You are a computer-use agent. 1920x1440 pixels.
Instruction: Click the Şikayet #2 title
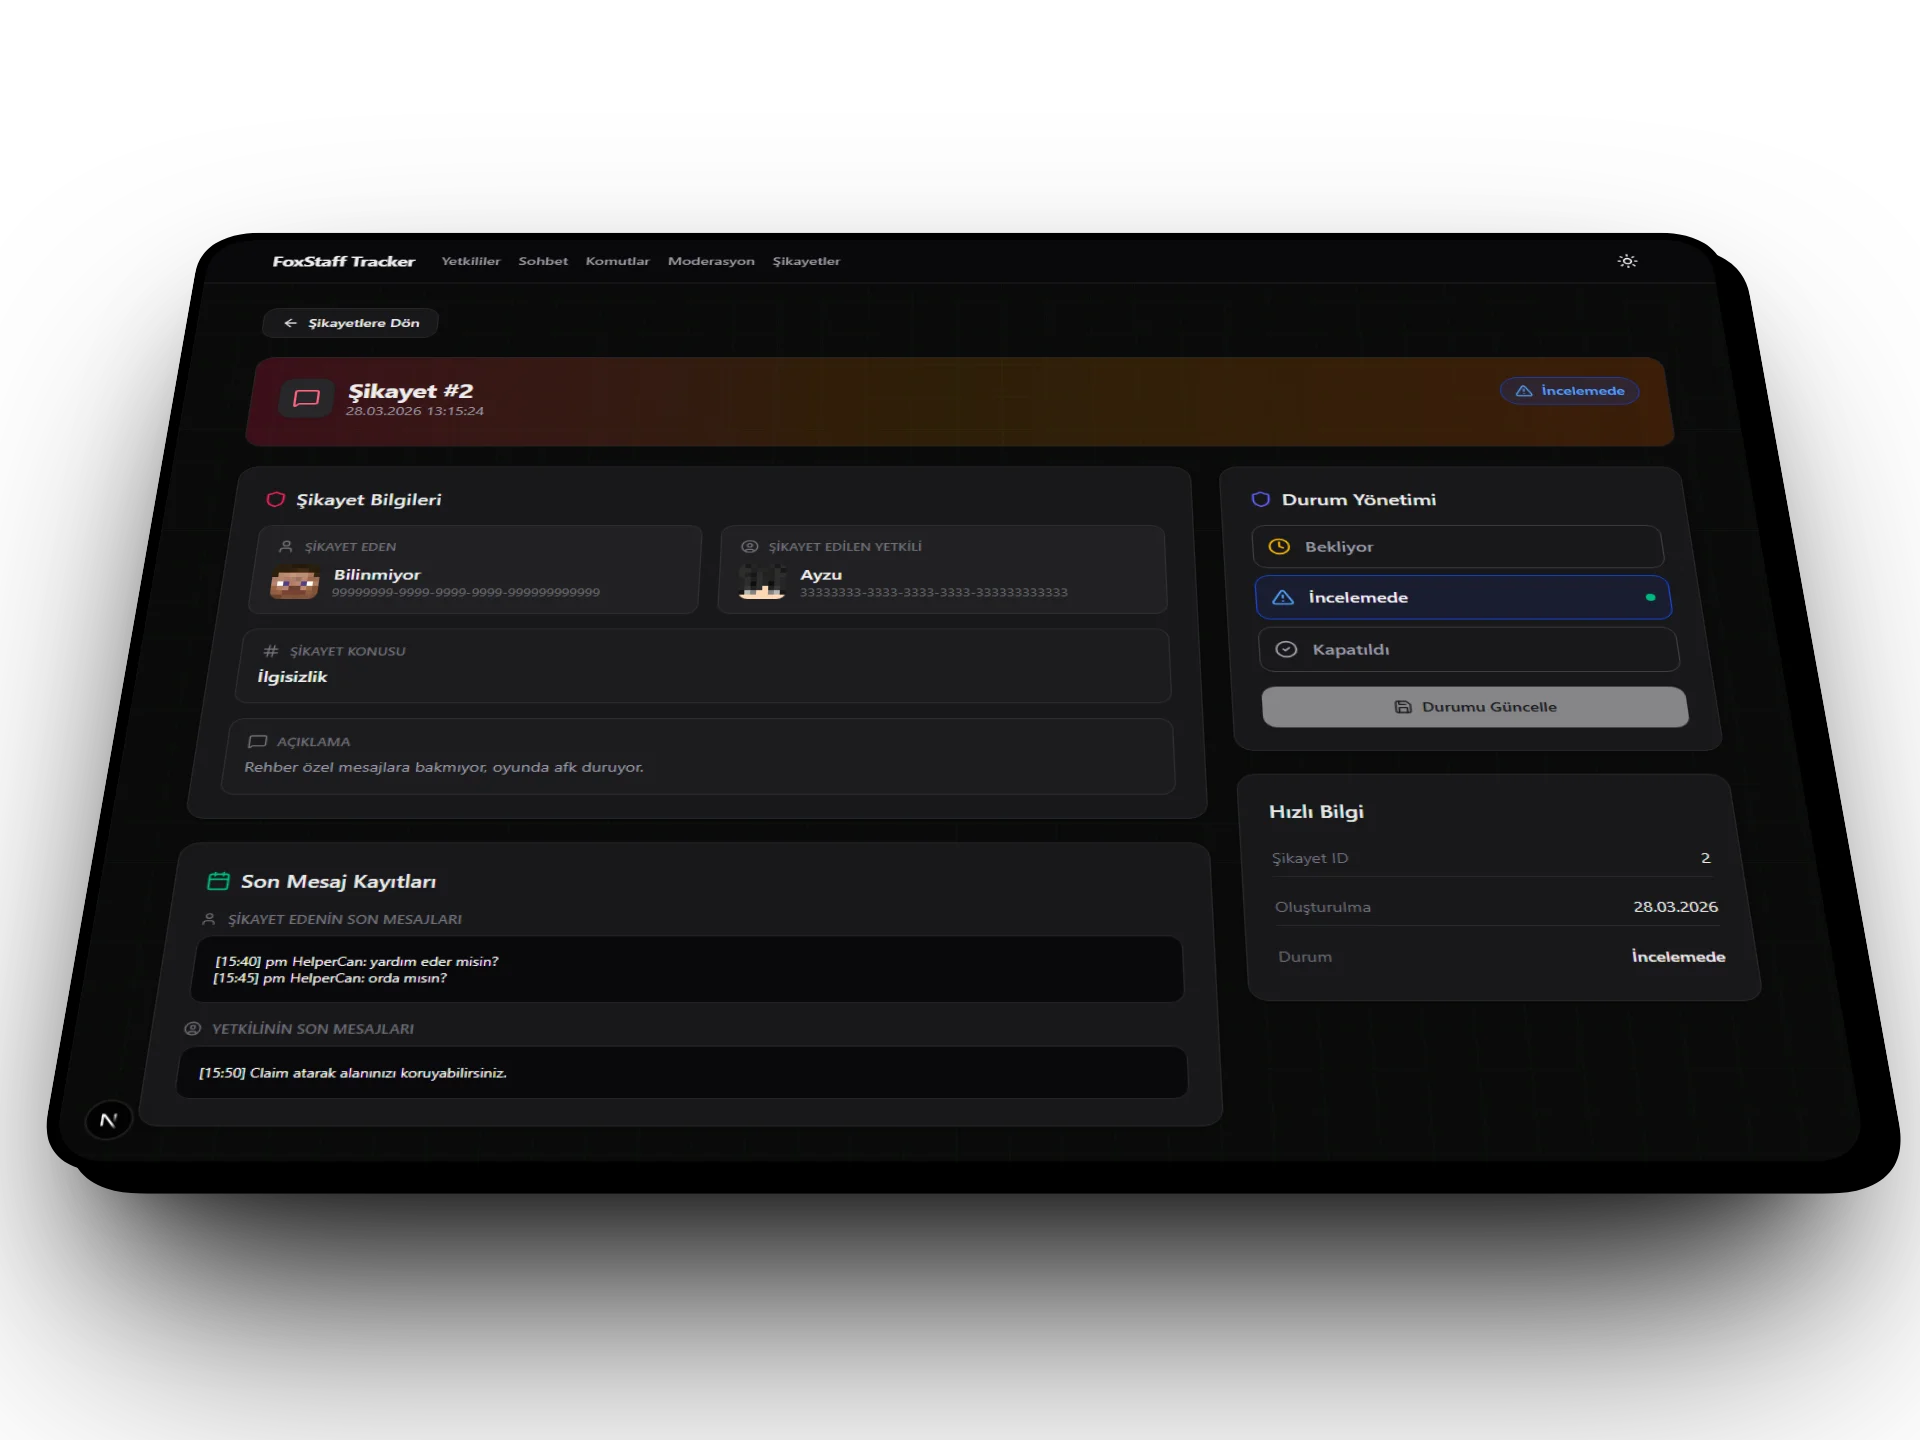[411, 390]
